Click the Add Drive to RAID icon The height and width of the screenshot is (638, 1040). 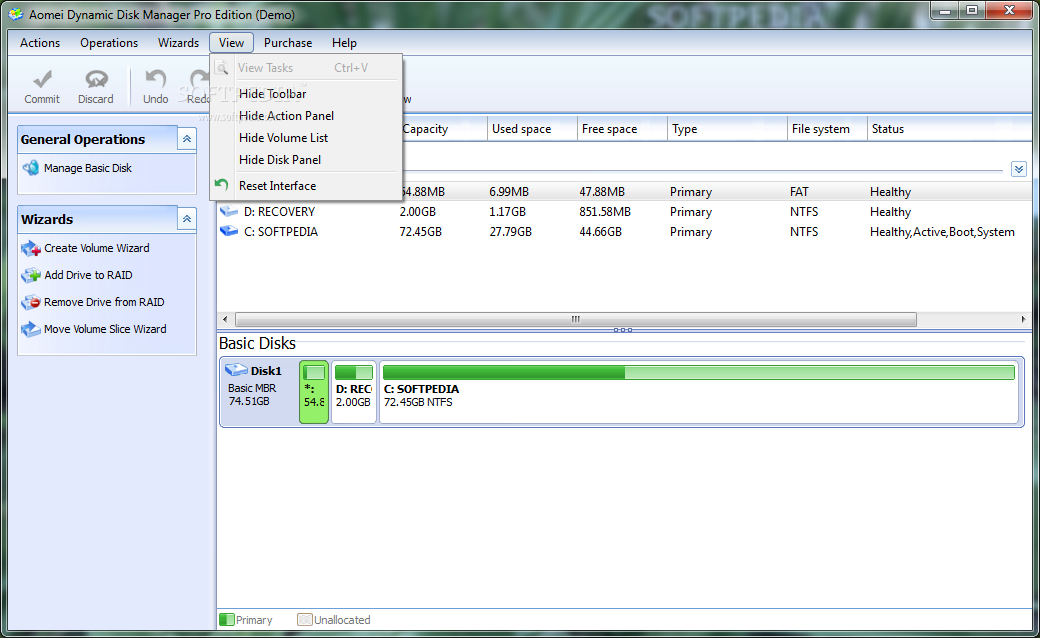click(x=31, y=275)
